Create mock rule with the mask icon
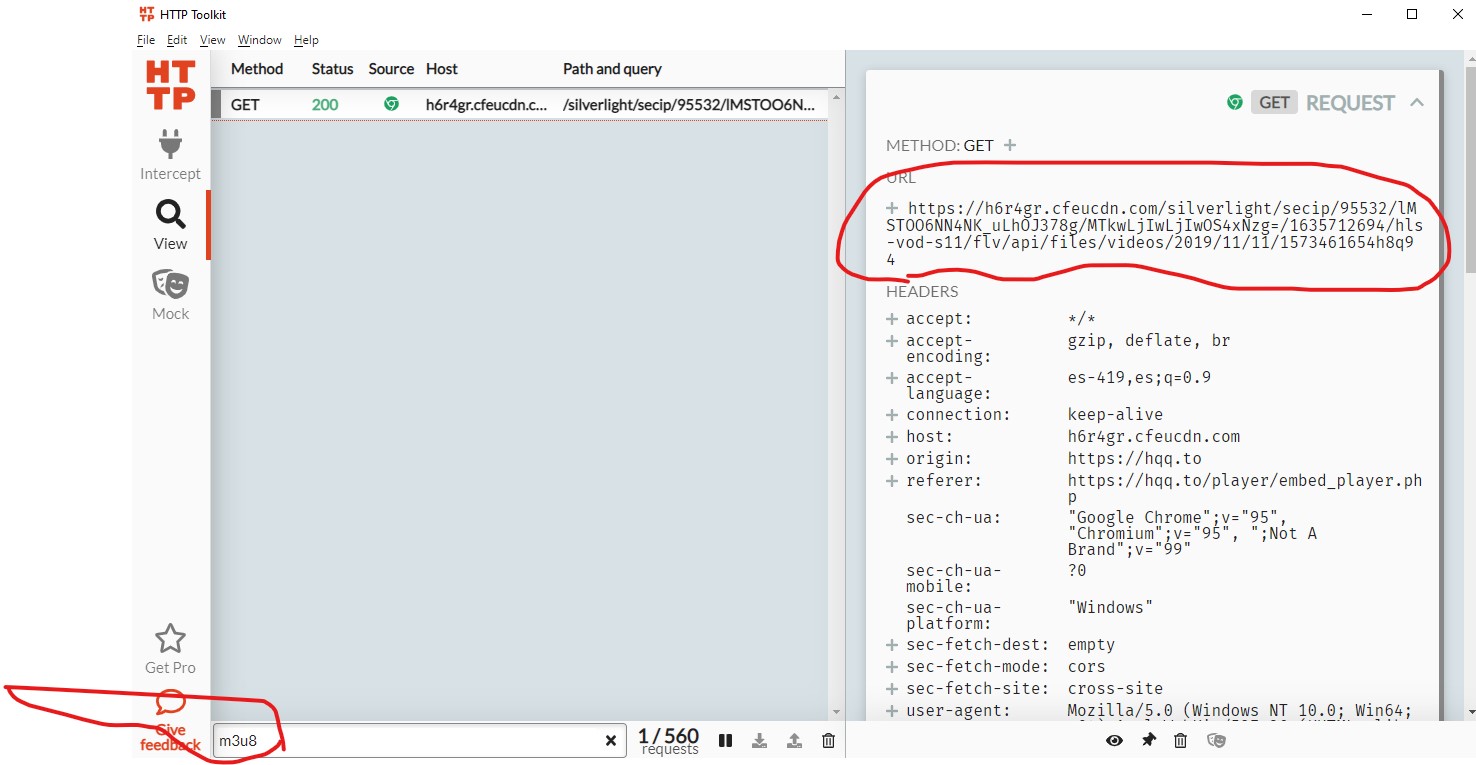1476x765 pixels. point(1216,741)
